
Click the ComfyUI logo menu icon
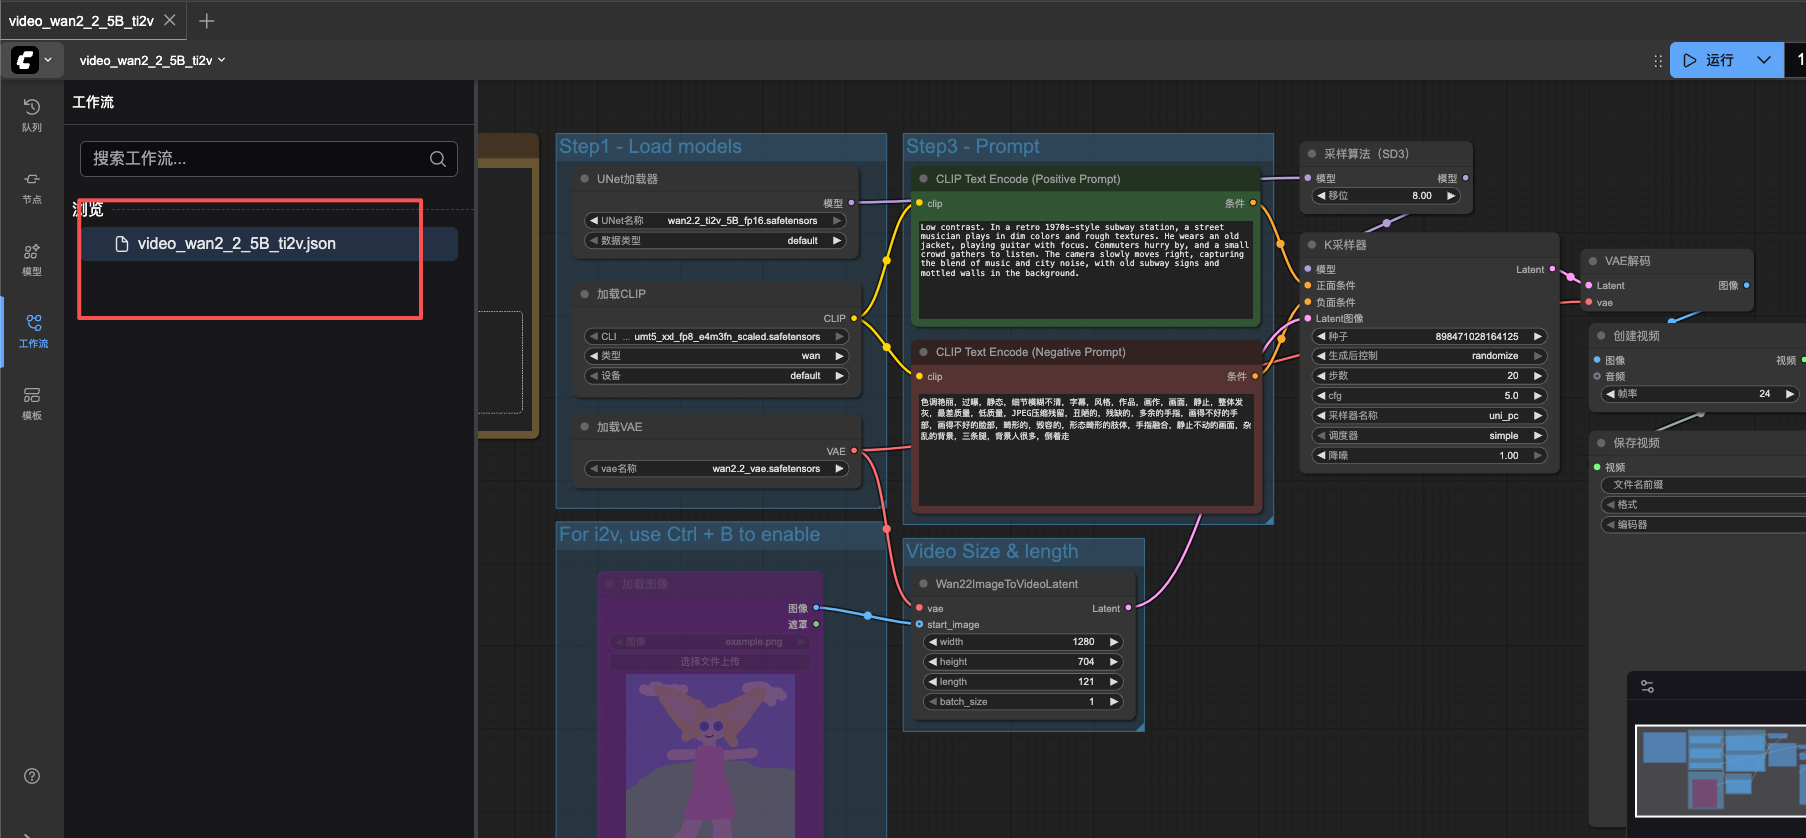click(x=25, y=60)
